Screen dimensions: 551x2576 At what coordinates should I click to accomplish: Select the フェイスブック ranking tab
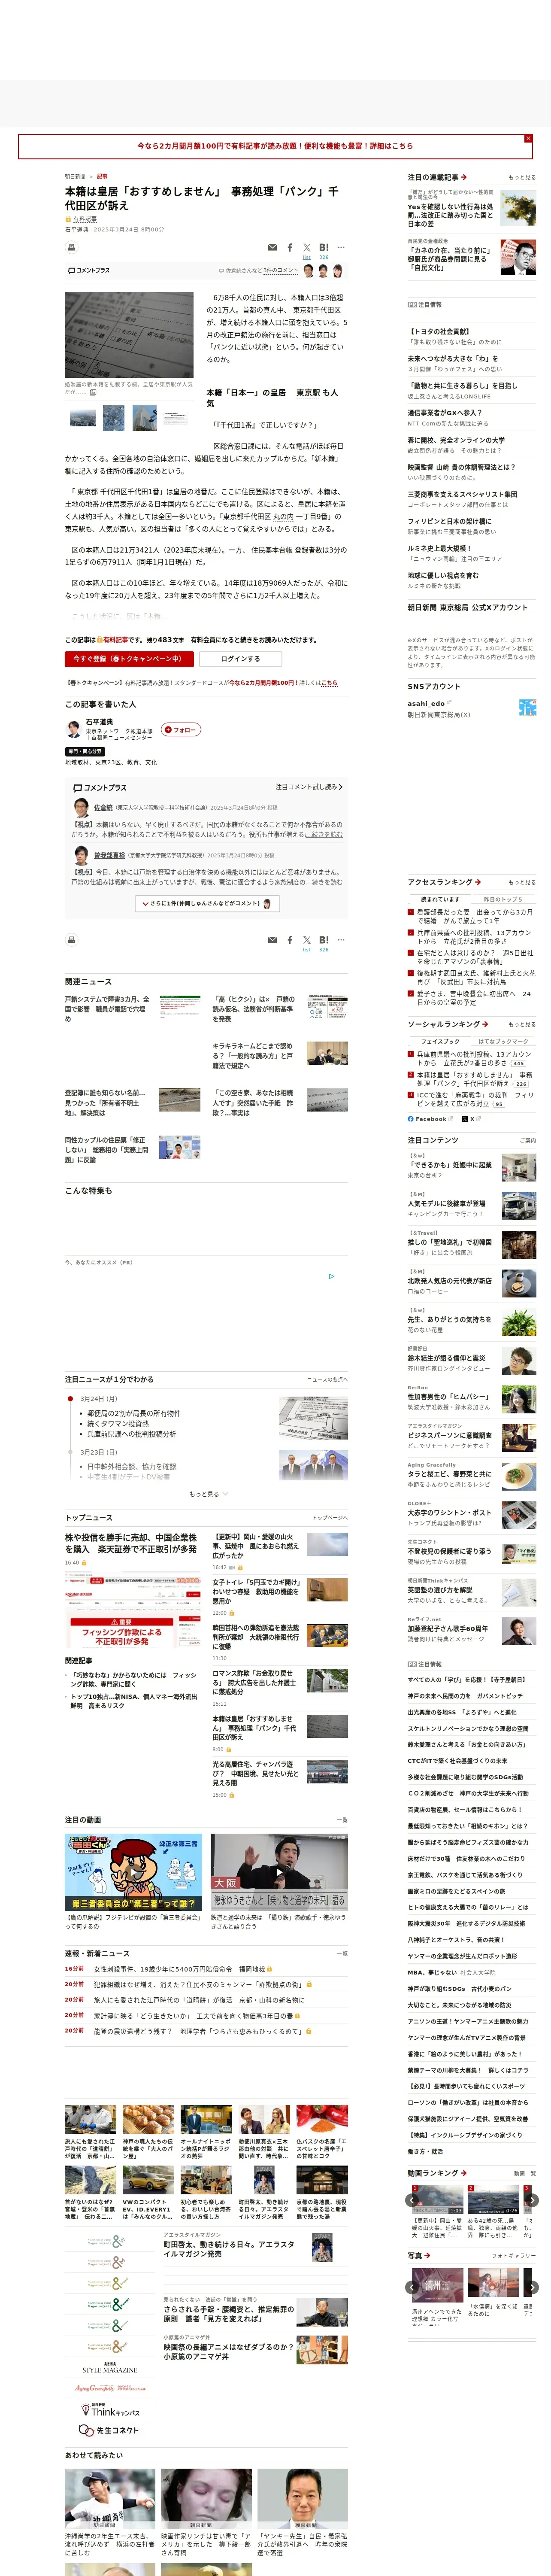point(440,1041)
